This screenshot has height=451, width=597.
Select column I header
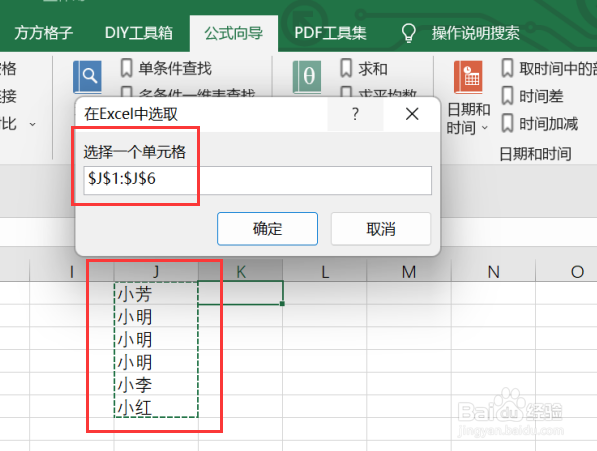(x=72, y=272)
